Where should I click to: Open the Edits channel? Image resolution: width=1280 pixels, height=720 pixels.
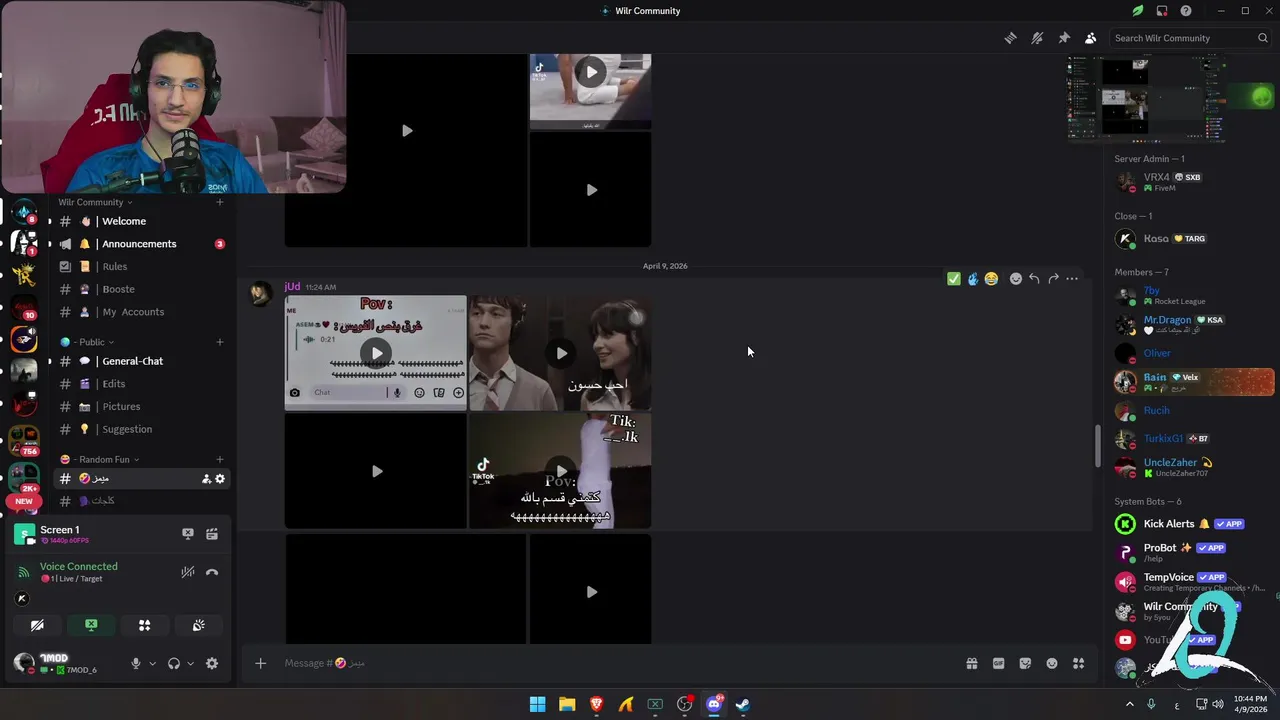click(x=141, y=384)
